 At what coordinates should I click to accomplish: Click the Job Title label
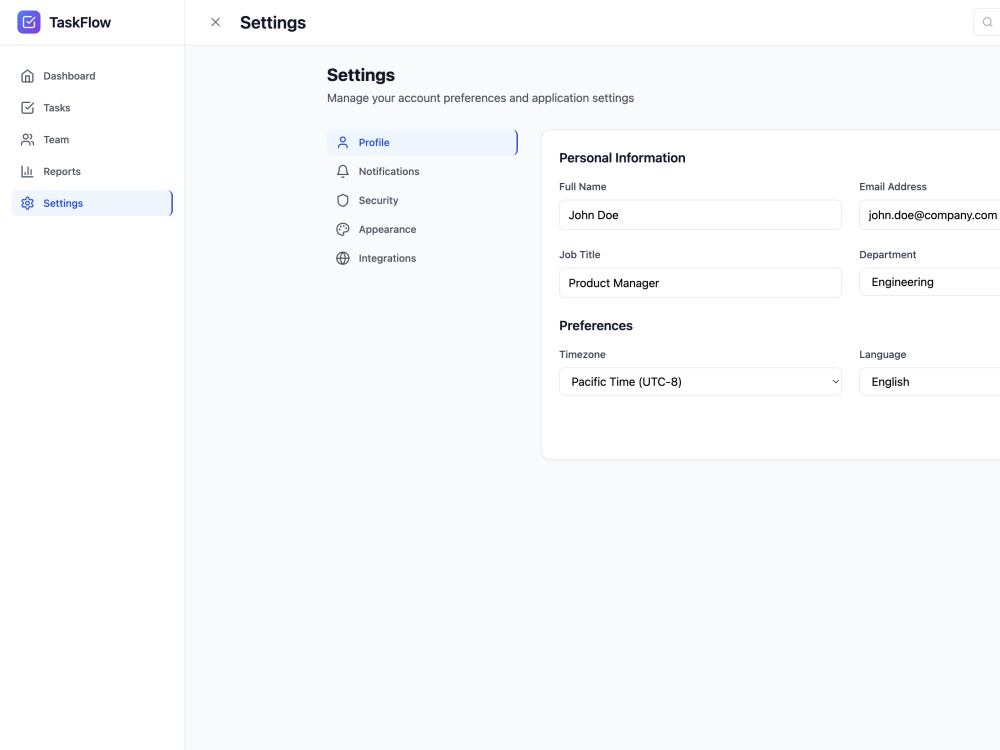pos(579,254)
